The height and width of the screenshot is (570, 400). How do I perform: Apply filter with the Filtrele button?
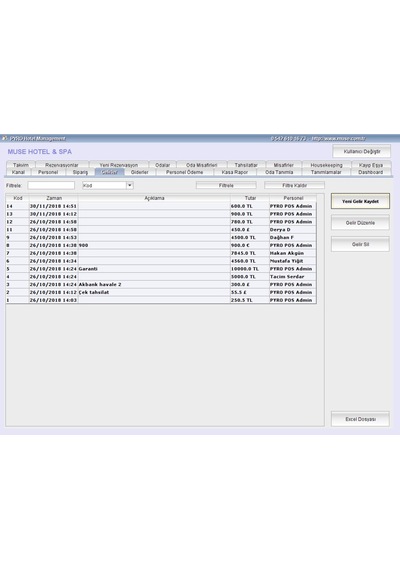[x=226, y=185]
